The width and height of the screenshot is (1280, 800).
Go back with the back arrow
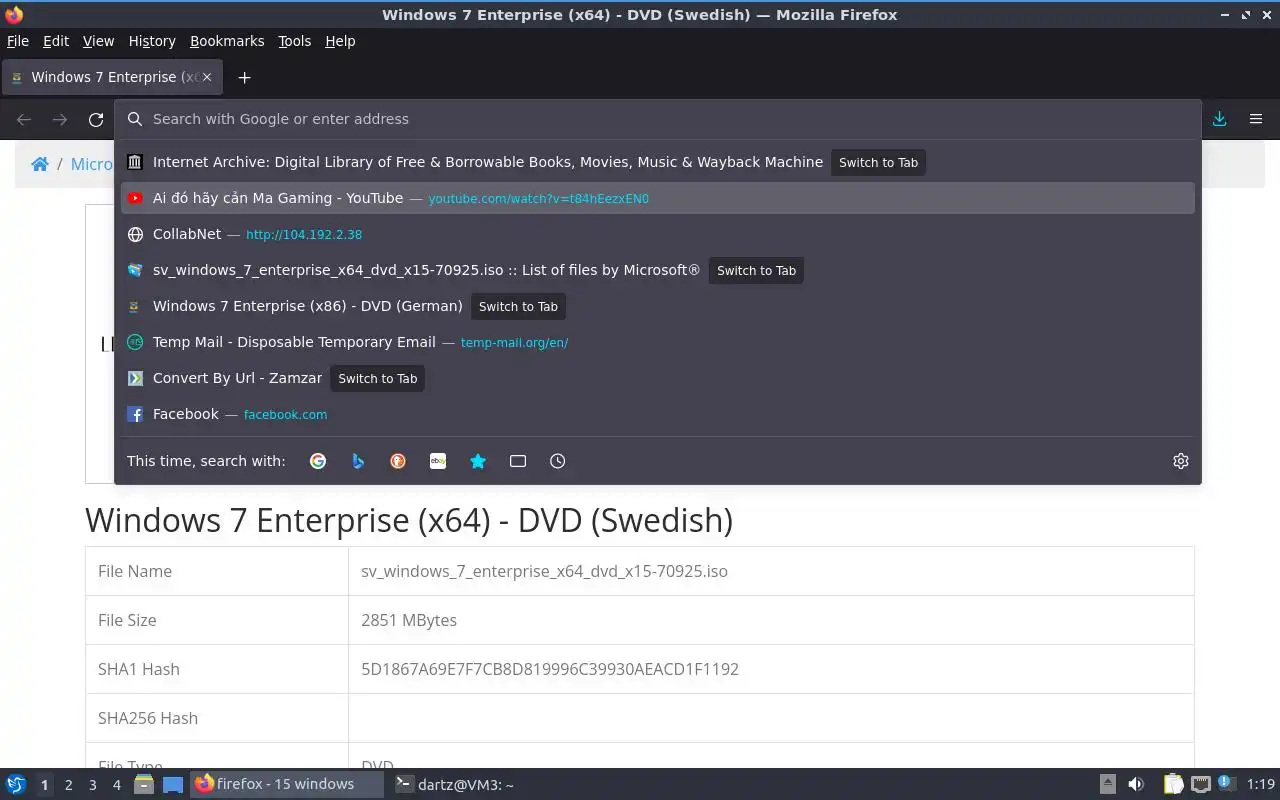click(x=24, y=119)
